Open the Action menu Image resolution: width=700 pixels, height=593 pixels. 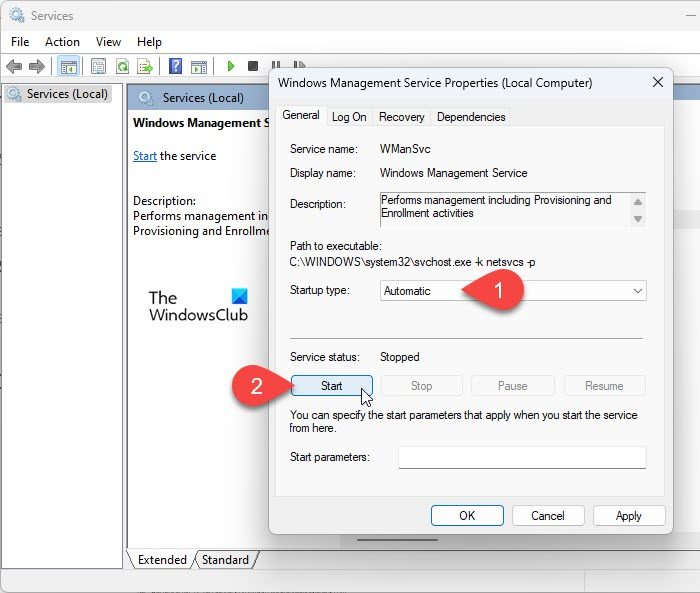(x=62, y=42)
